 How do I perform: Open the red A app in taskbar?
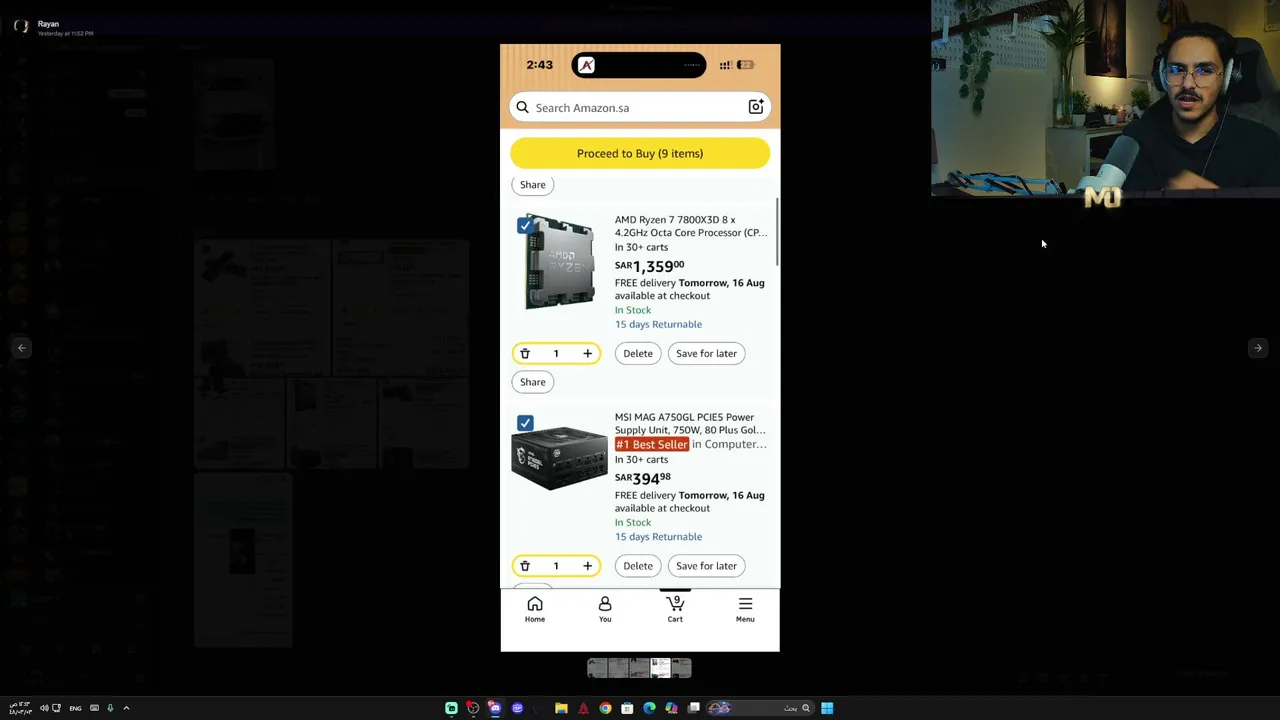(x=583, y=708)
